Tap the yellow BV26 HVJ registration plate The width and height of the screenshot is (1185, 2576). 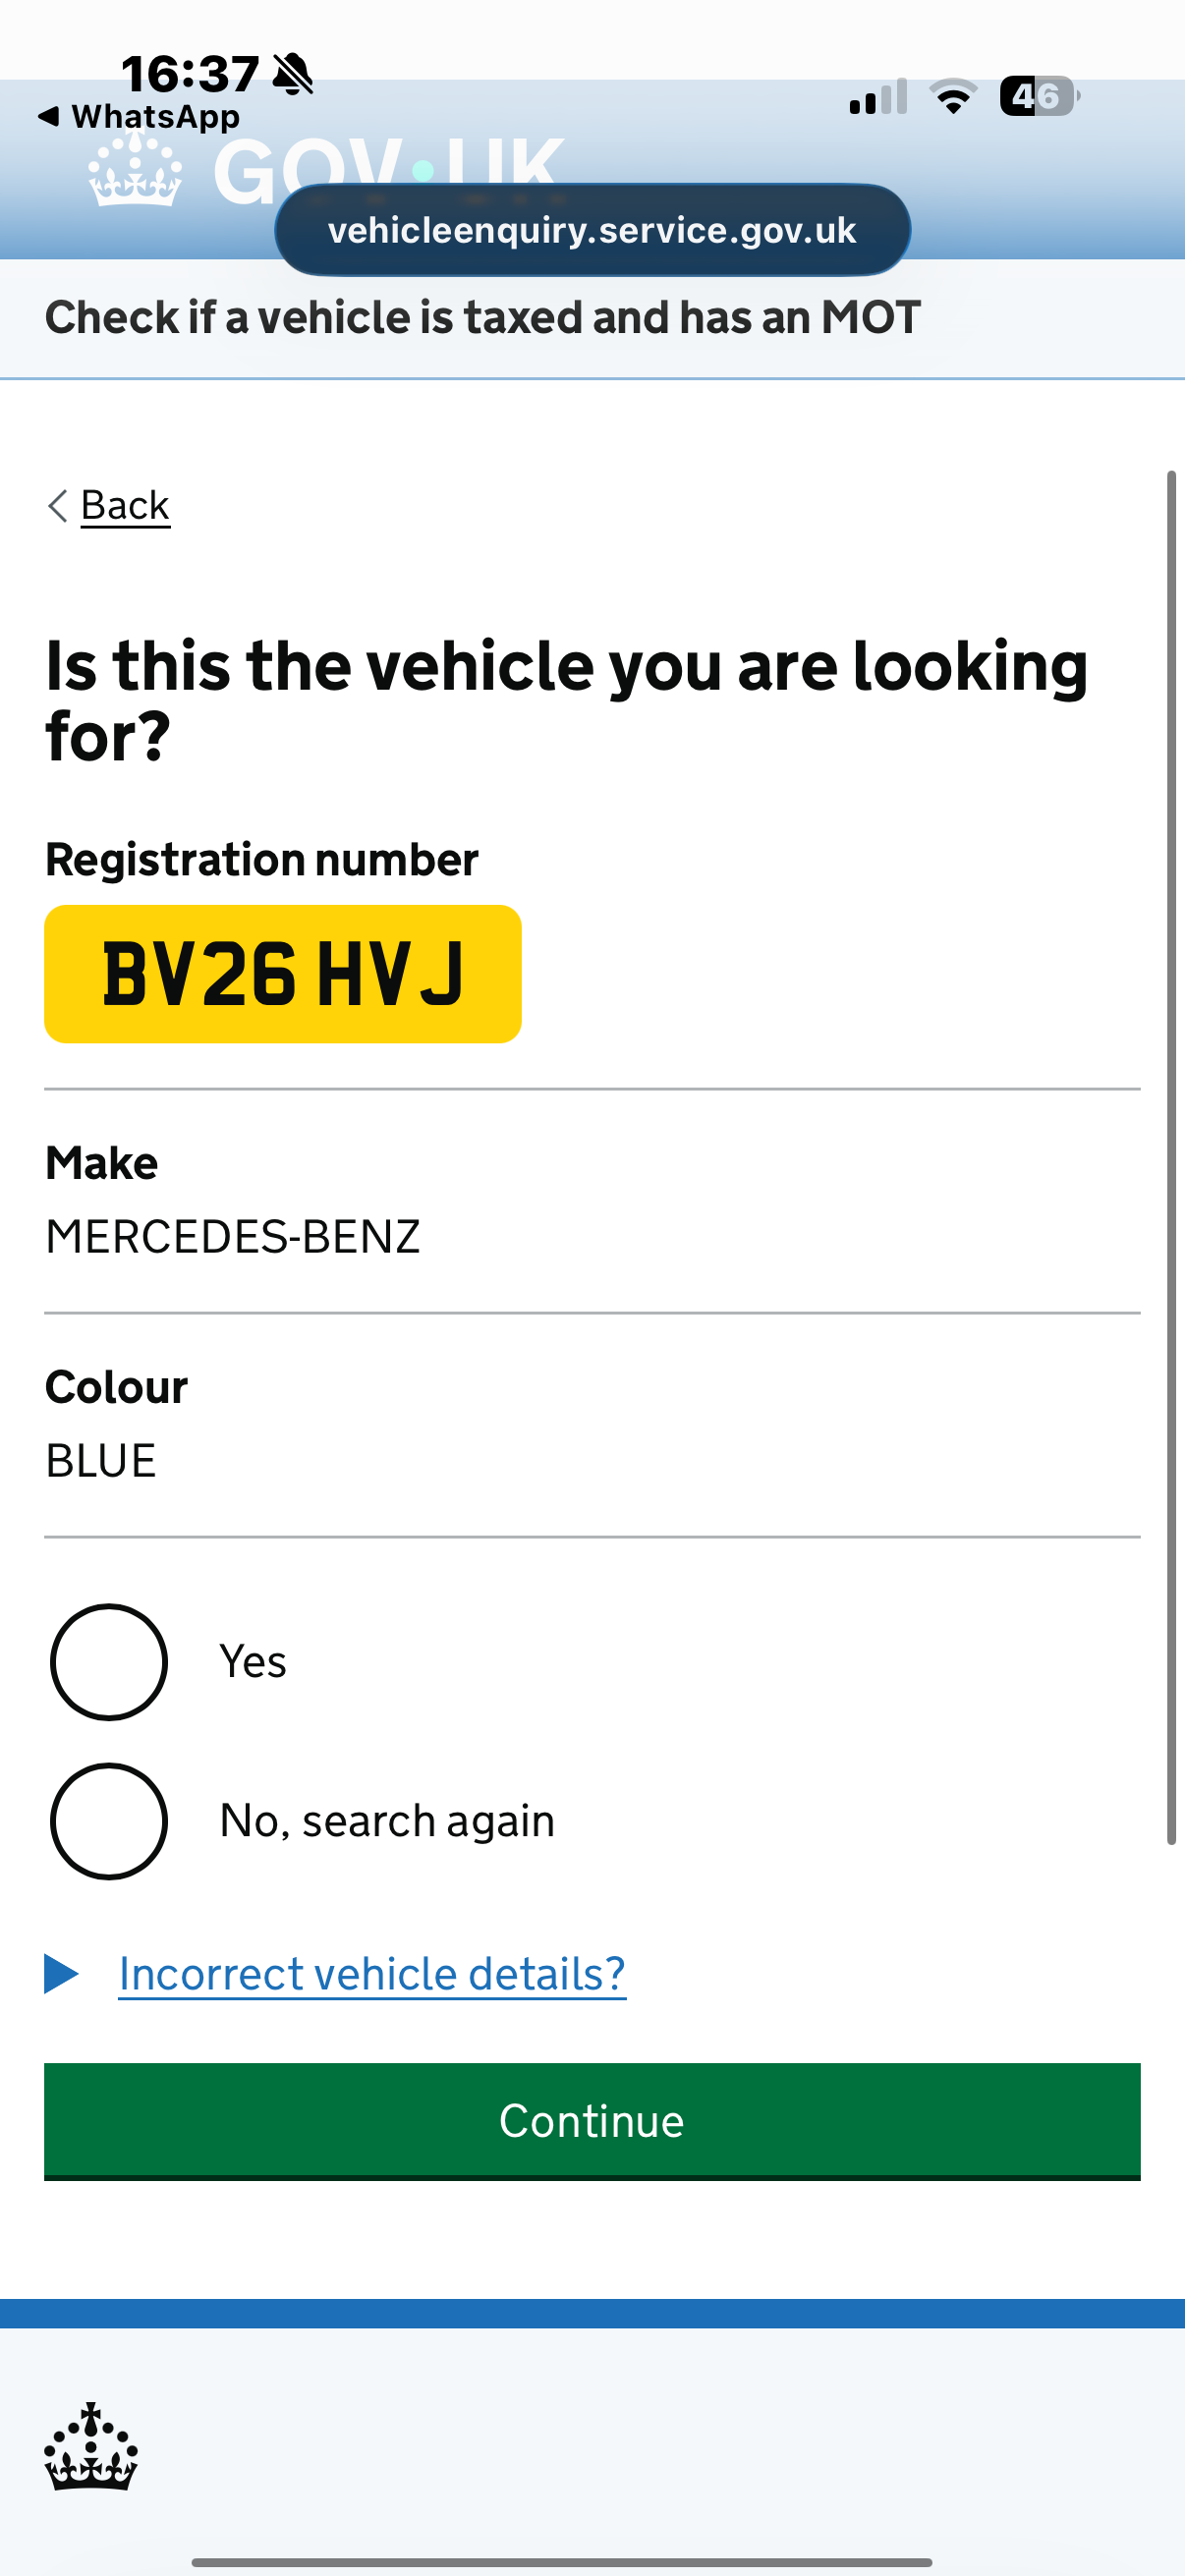283,974
